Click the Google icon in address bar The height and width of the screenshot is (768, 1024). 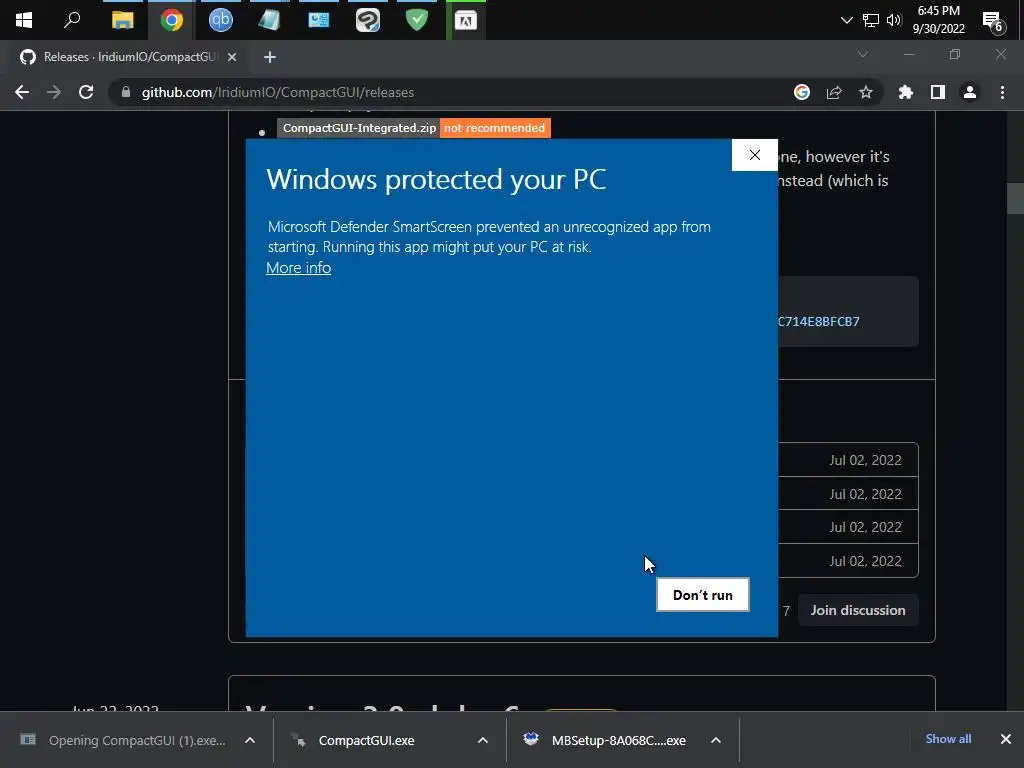(802, 92)
